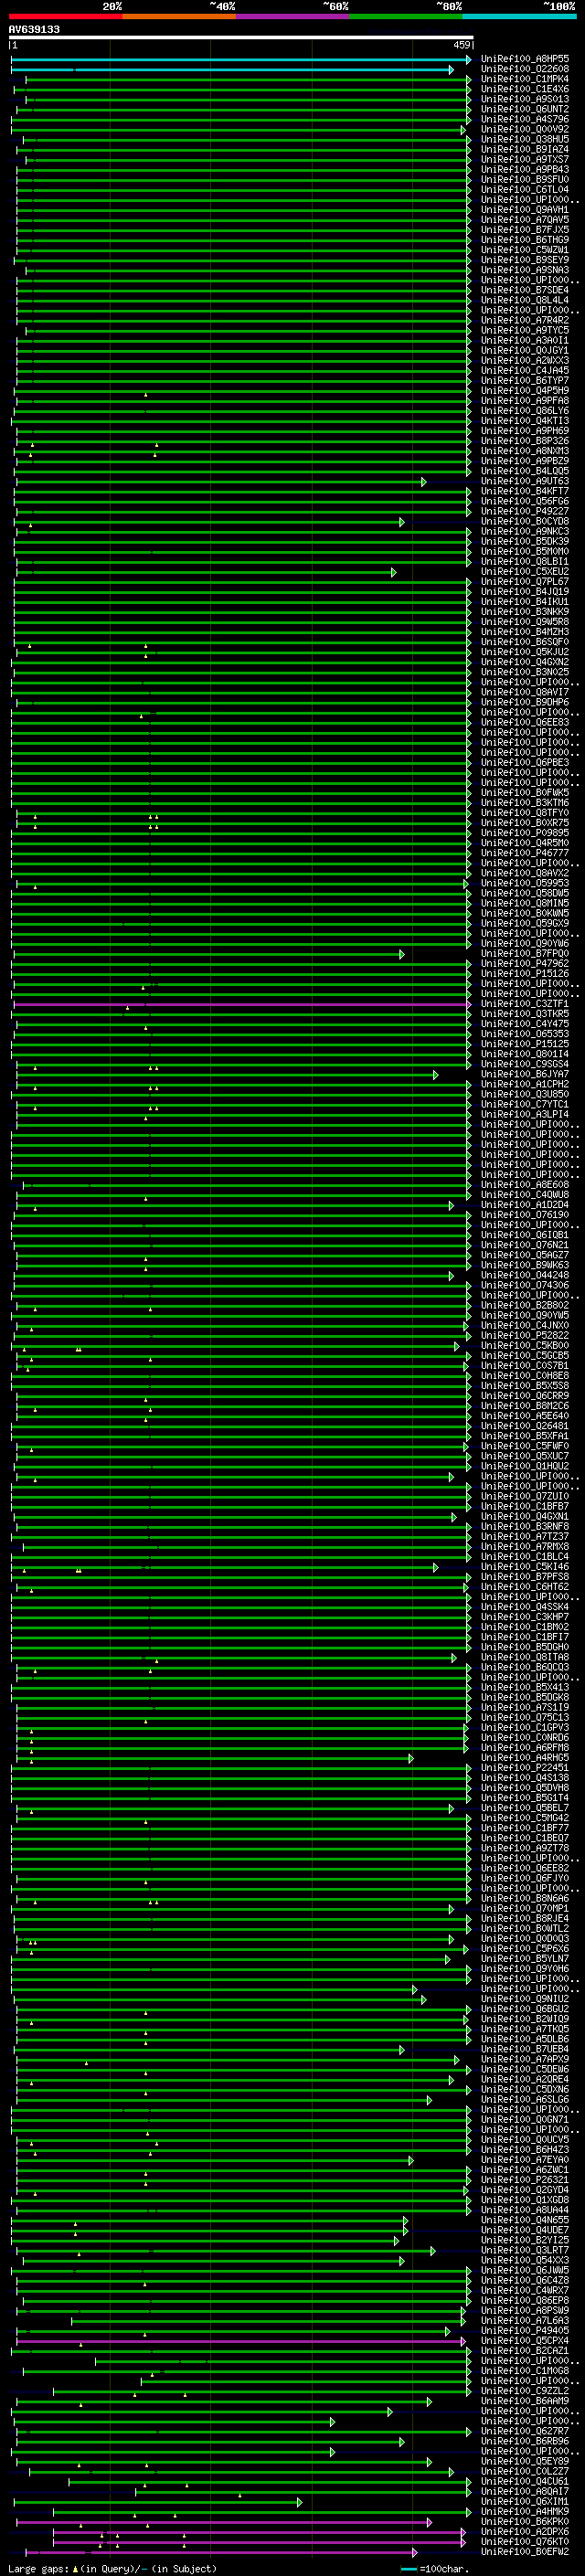Click the UniRef100_B7SDE4 label
The width and height of the screenshot is (585, 2576).
524,290
